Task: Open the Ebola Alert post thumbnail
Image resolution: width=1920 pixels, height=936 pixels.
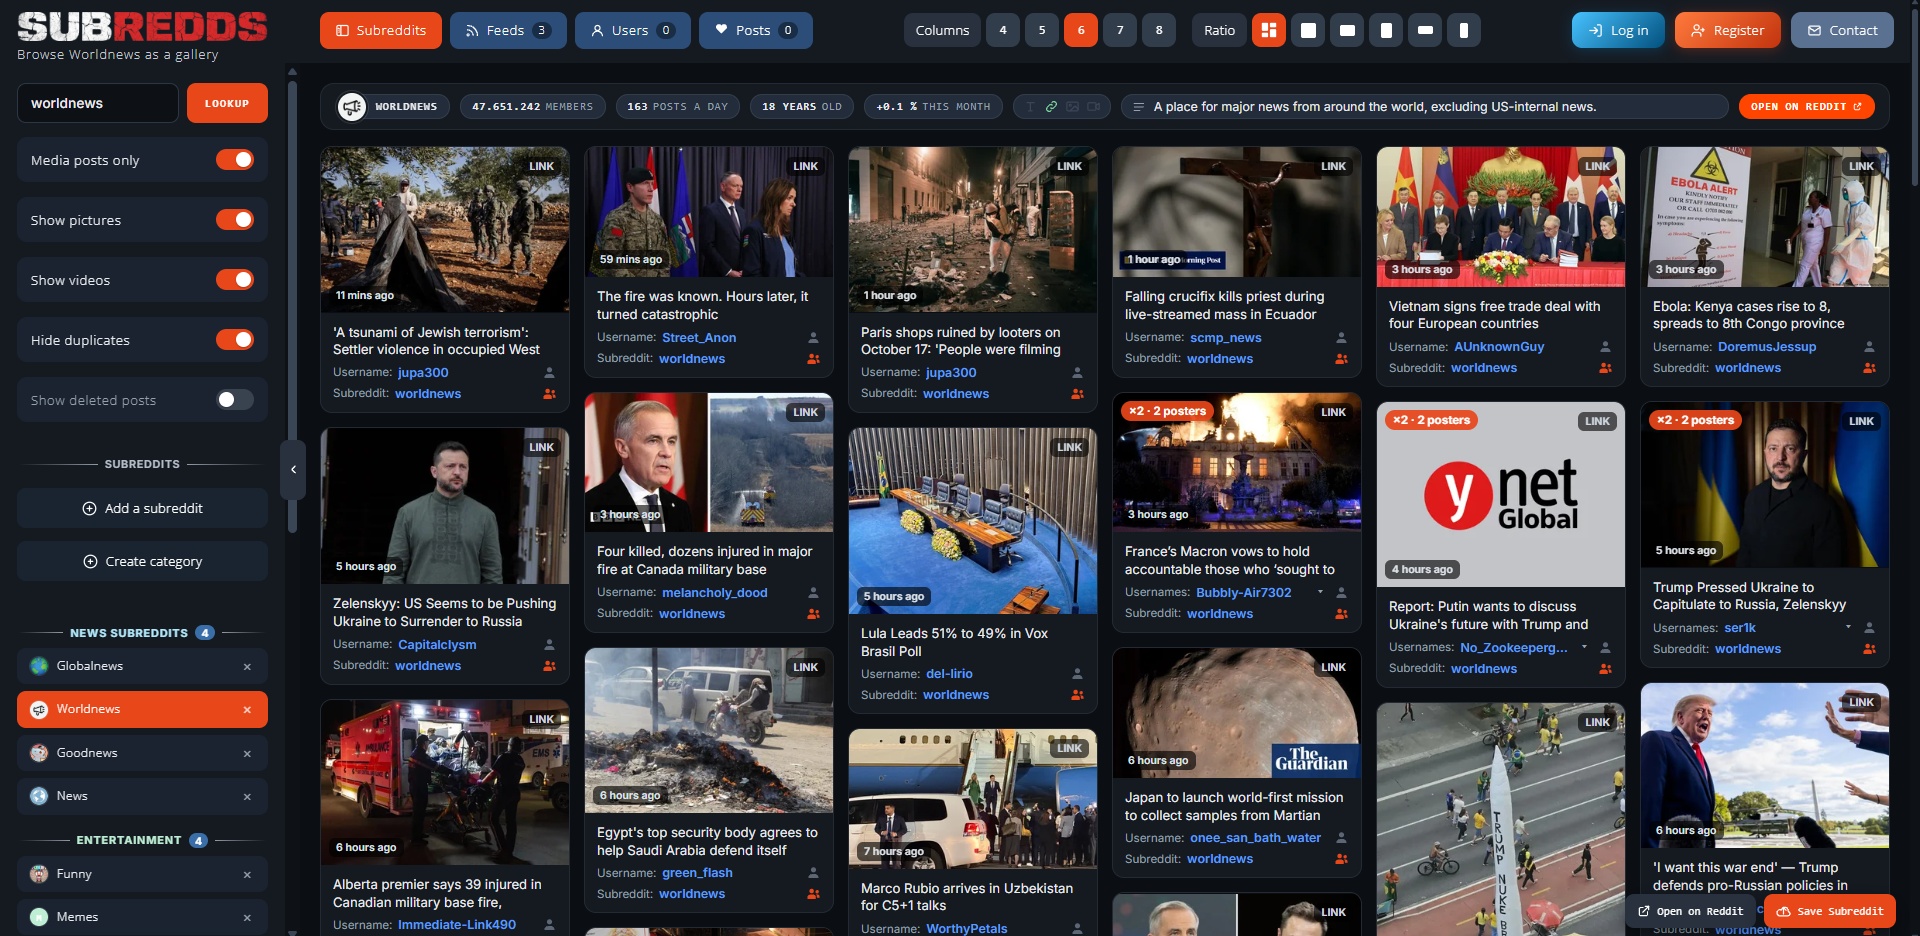Action: (1764, 217)
